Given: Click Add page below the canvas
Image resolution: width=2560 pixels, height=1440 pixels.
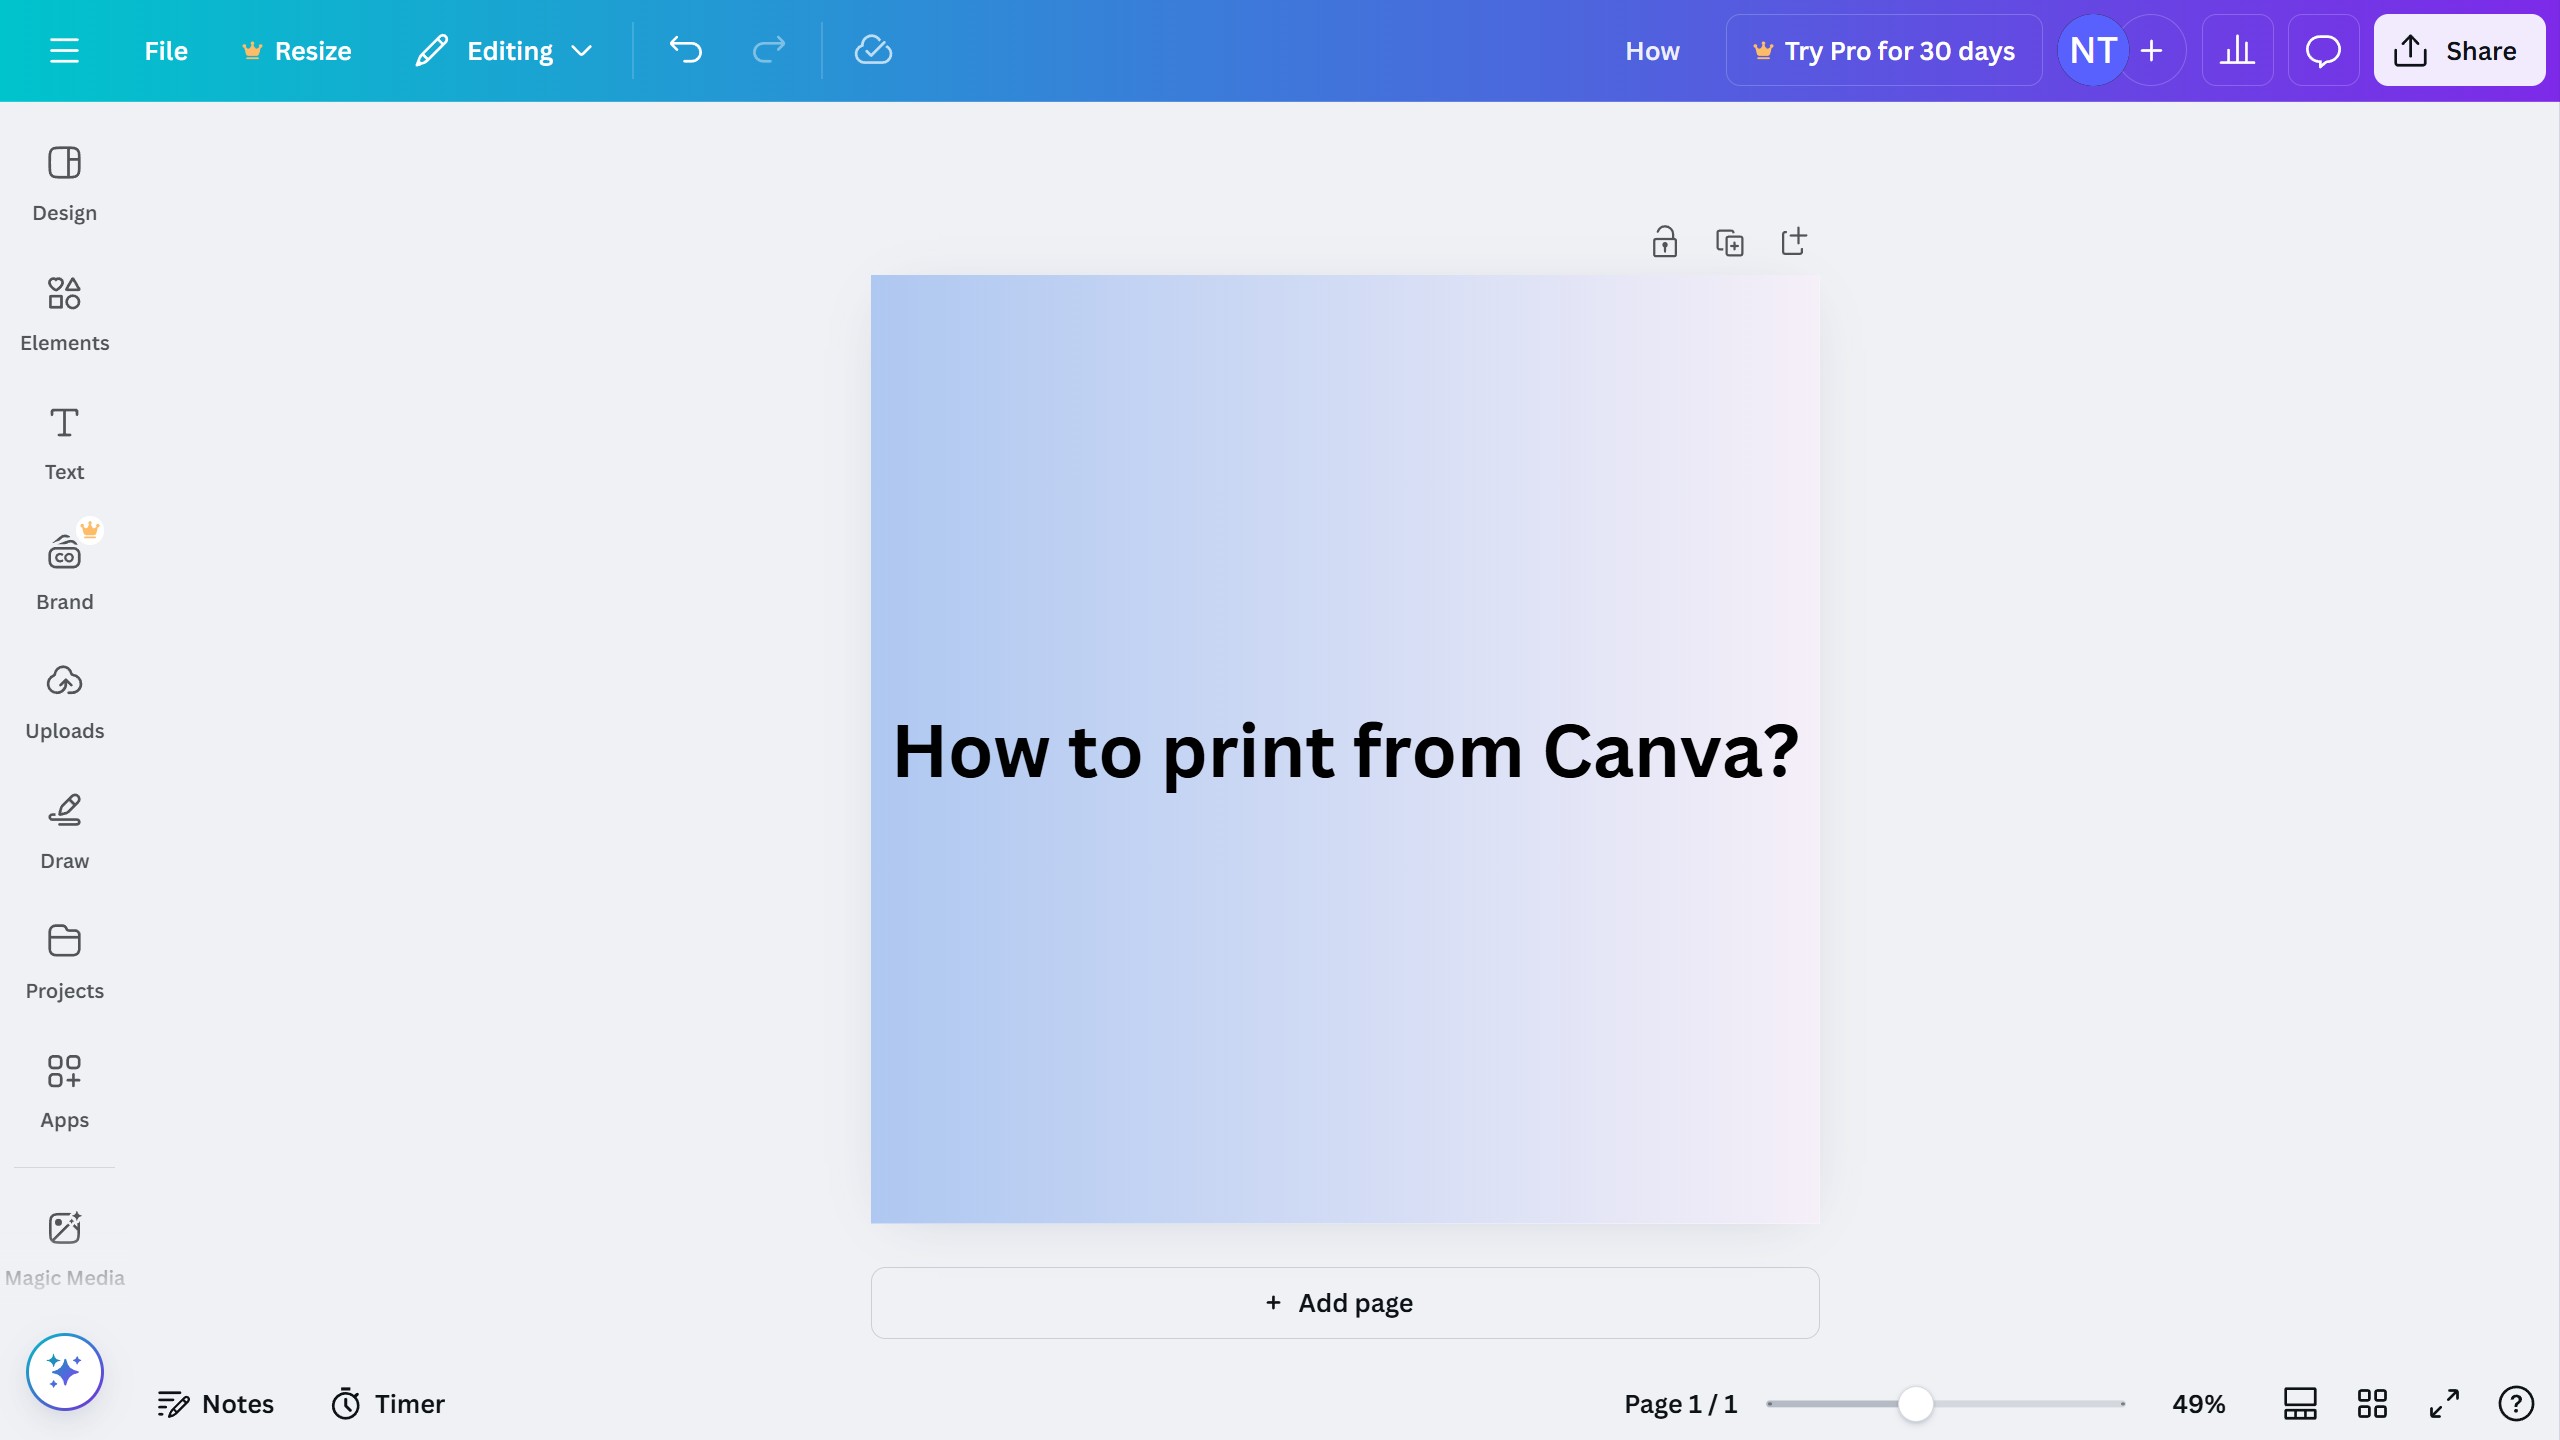Looking at the screenshot, I should click(x=1344, y=1302).
